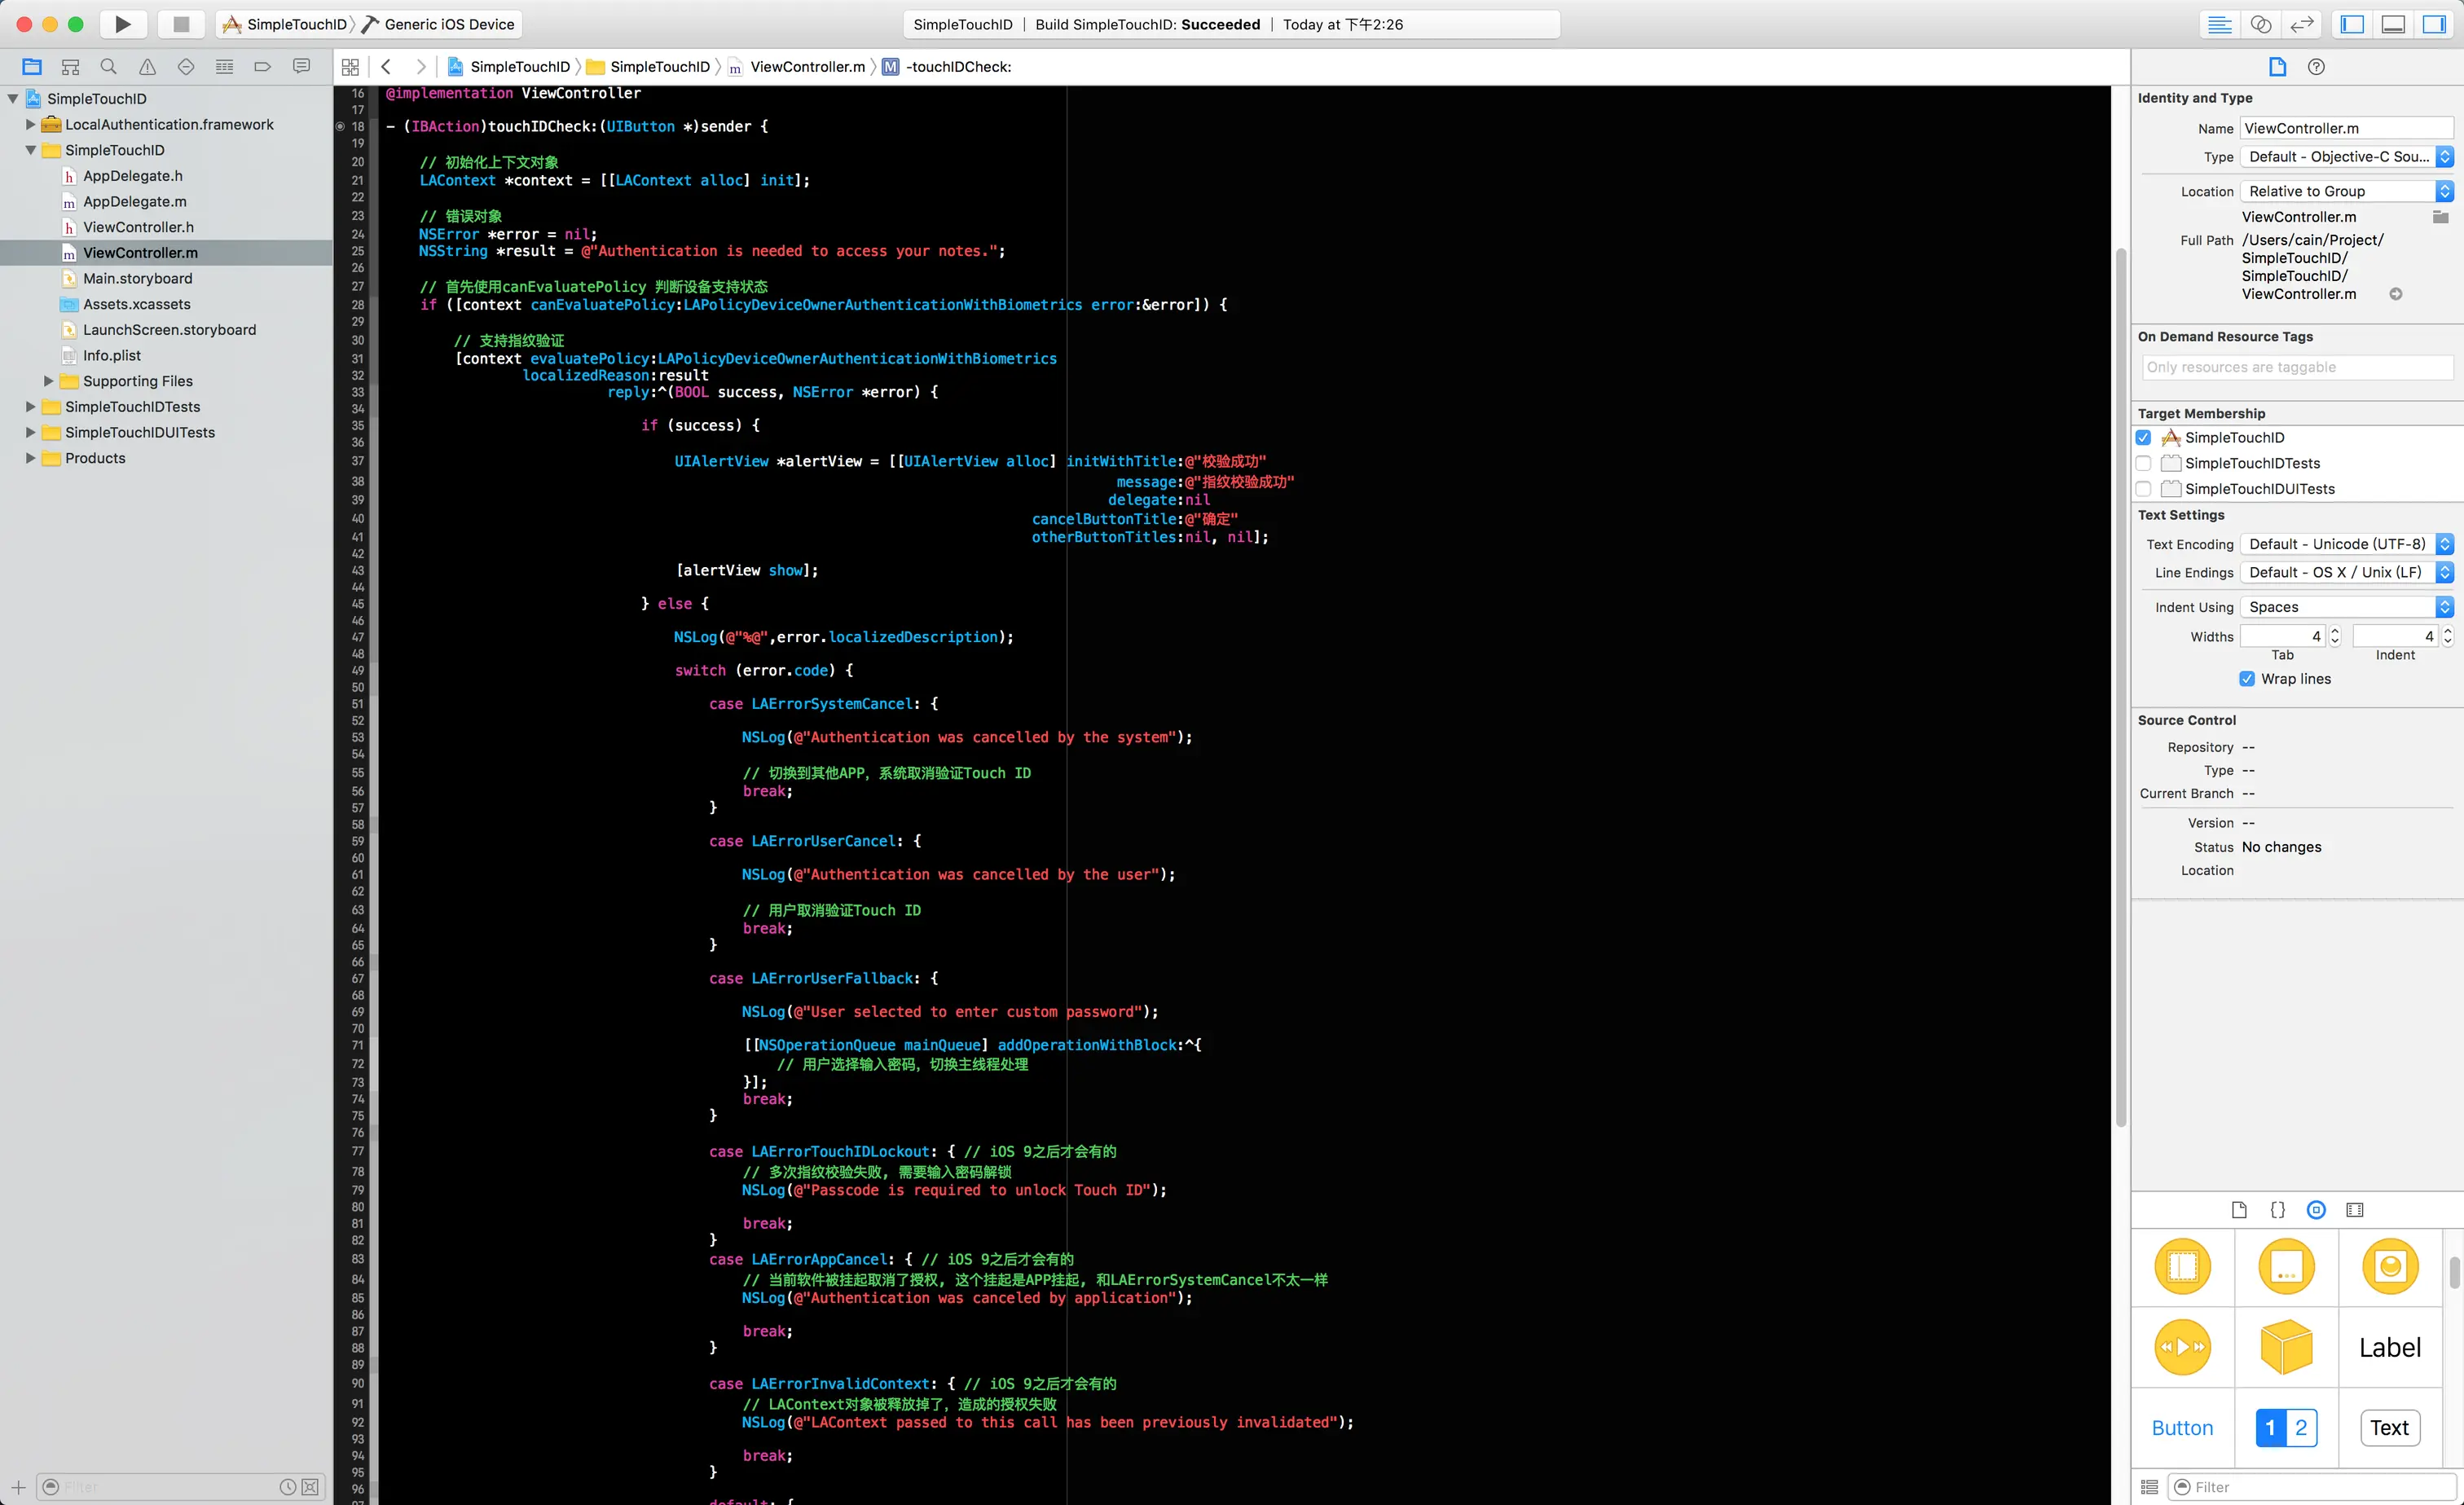Uncheck SimpleTouchID target membership
This screenshot has height=1505, width=2464.
[x=2143, y=437]
